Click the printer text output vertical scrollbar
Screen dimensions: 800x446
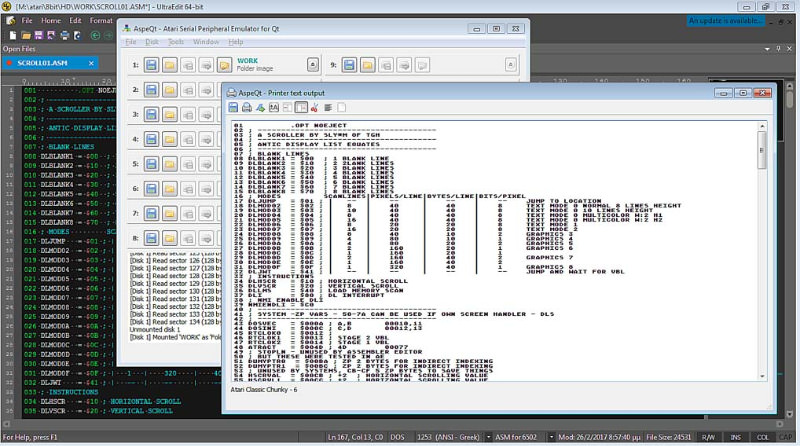[763, 250]
